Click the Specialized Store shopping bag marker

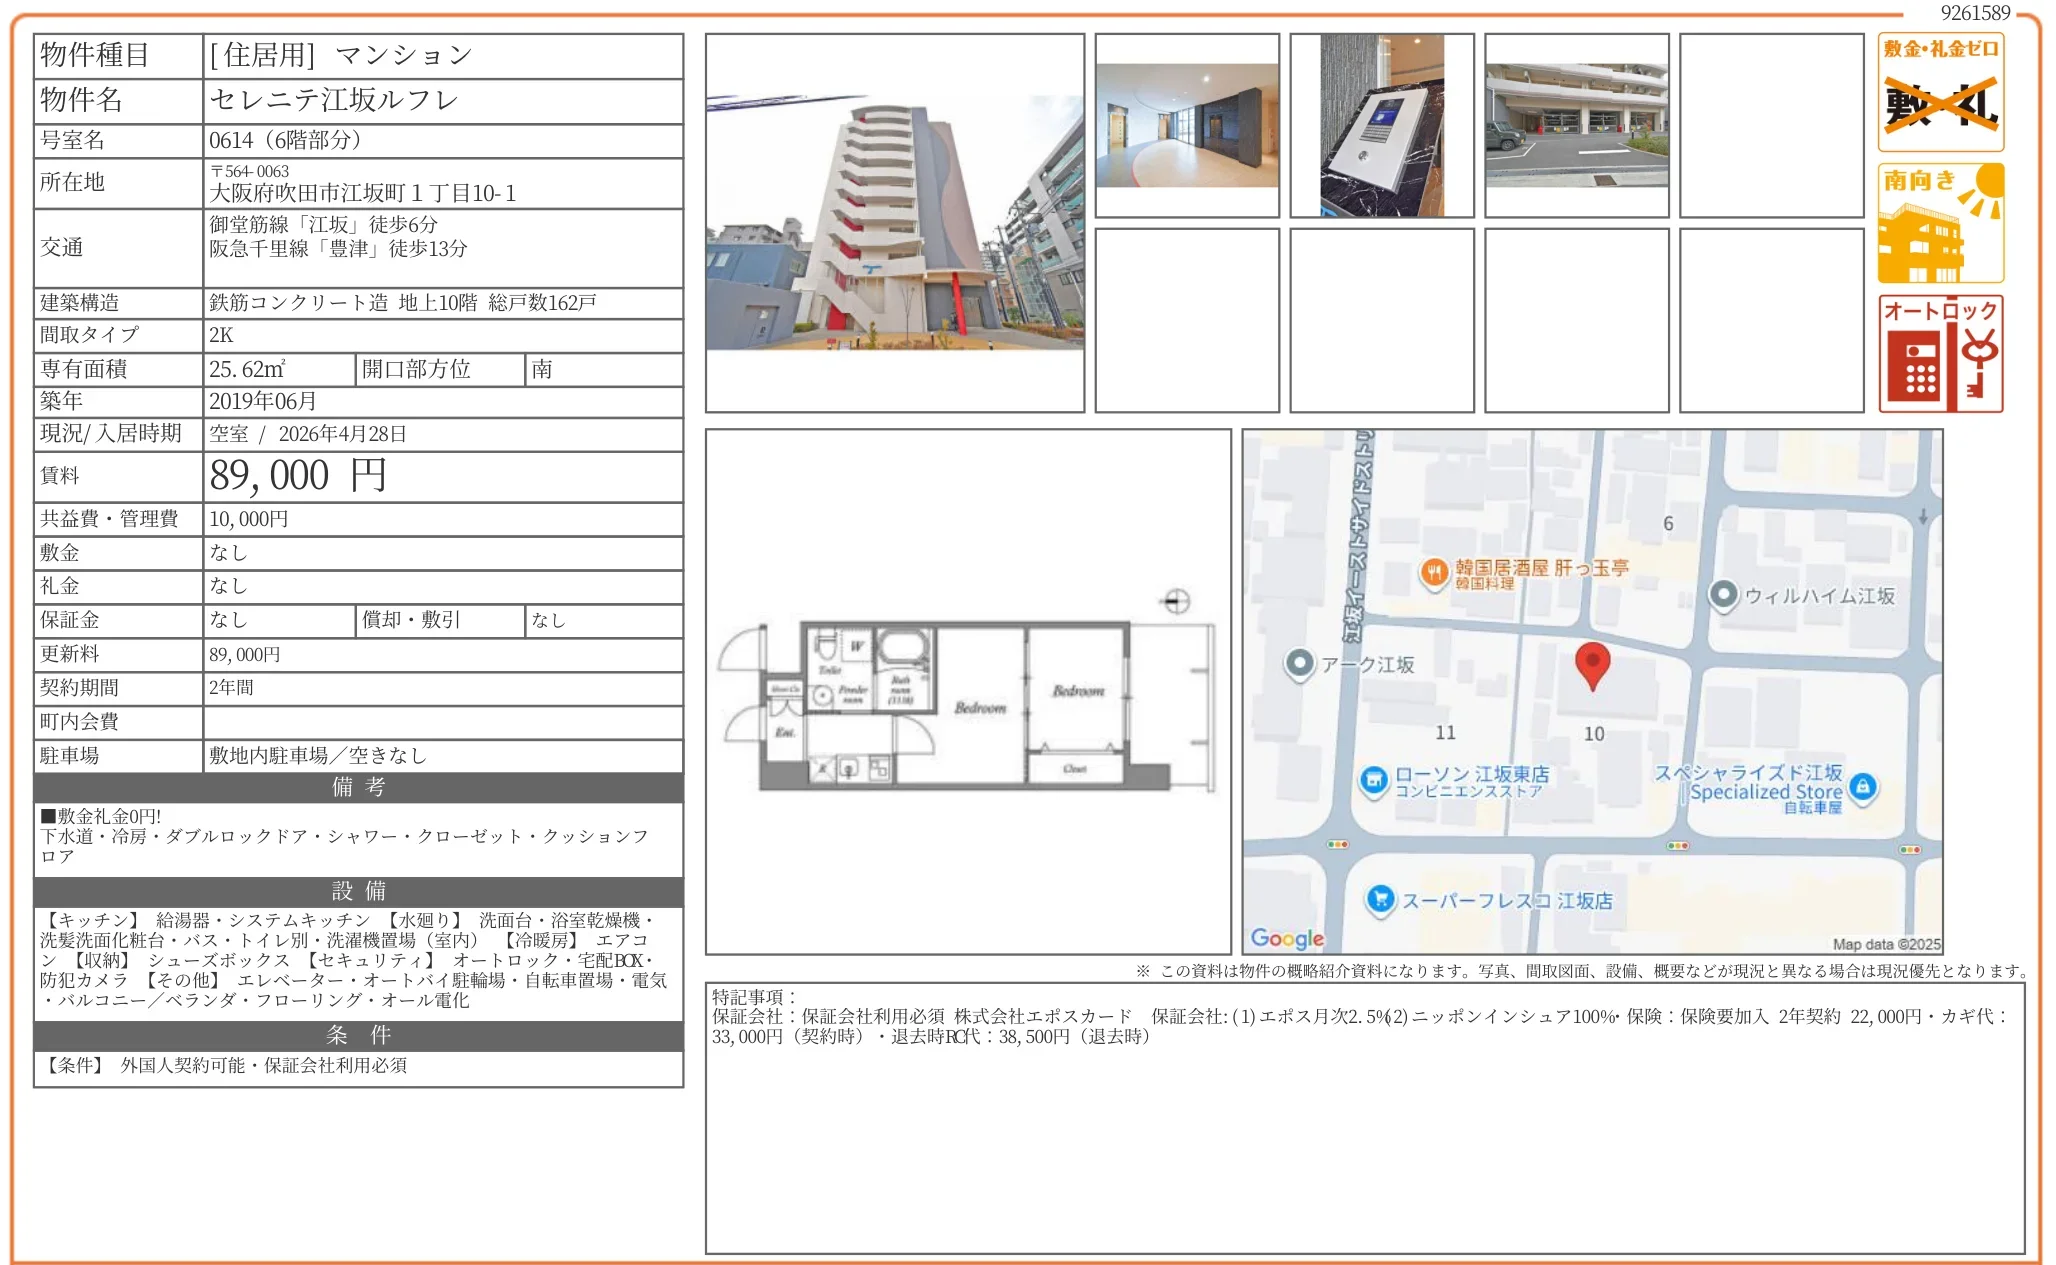pyautogui.click(x=1862, y=787)
